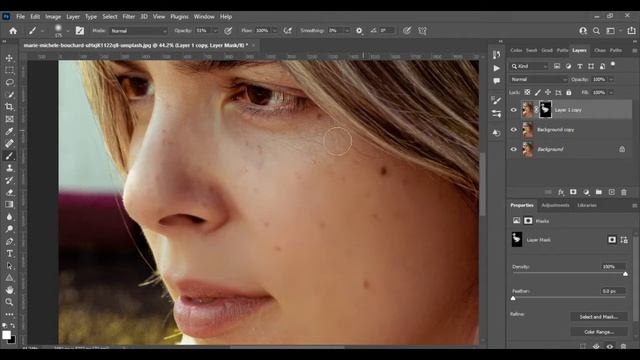Select the Move tool
640x360 pixels.
[x=9, y=58]
